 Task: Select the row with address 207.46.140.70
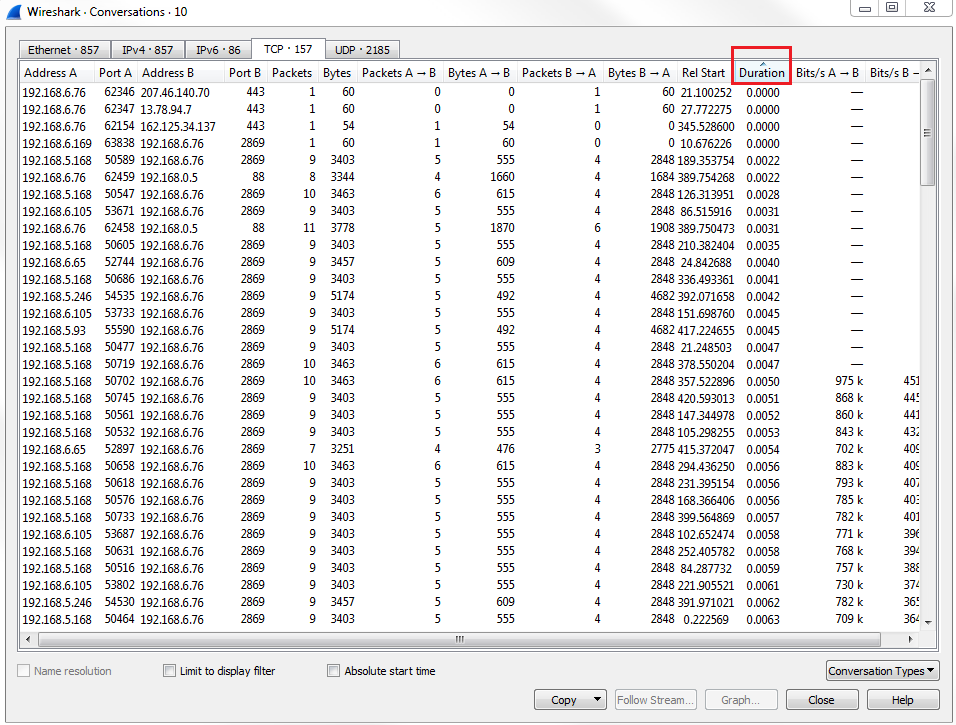tap(175, 92)
